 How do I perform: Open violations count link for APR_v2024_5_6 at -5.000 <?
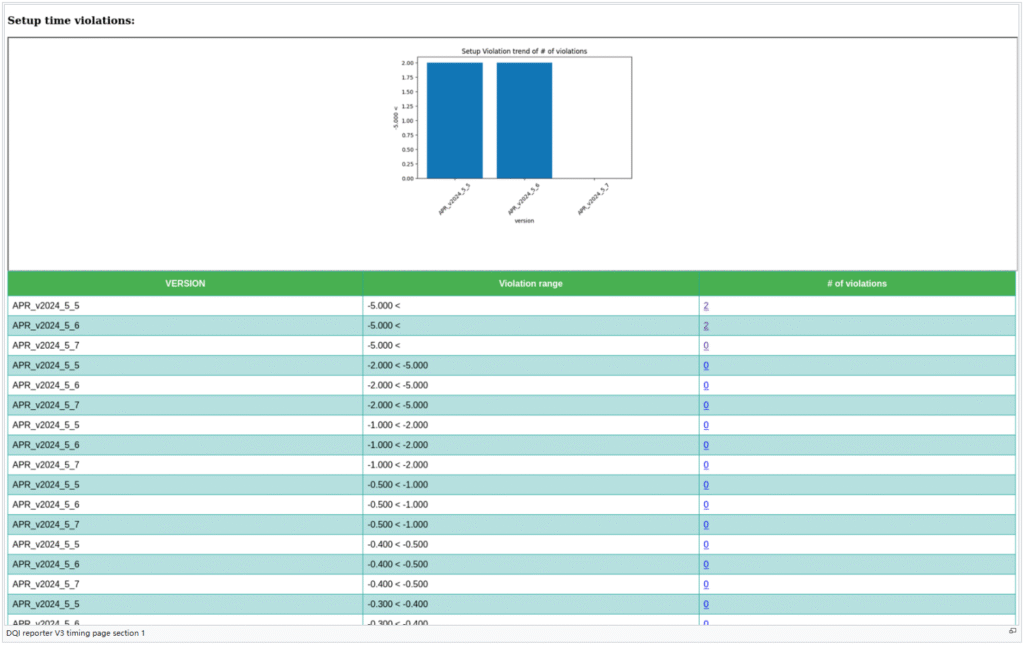click(x=706, y=326)
